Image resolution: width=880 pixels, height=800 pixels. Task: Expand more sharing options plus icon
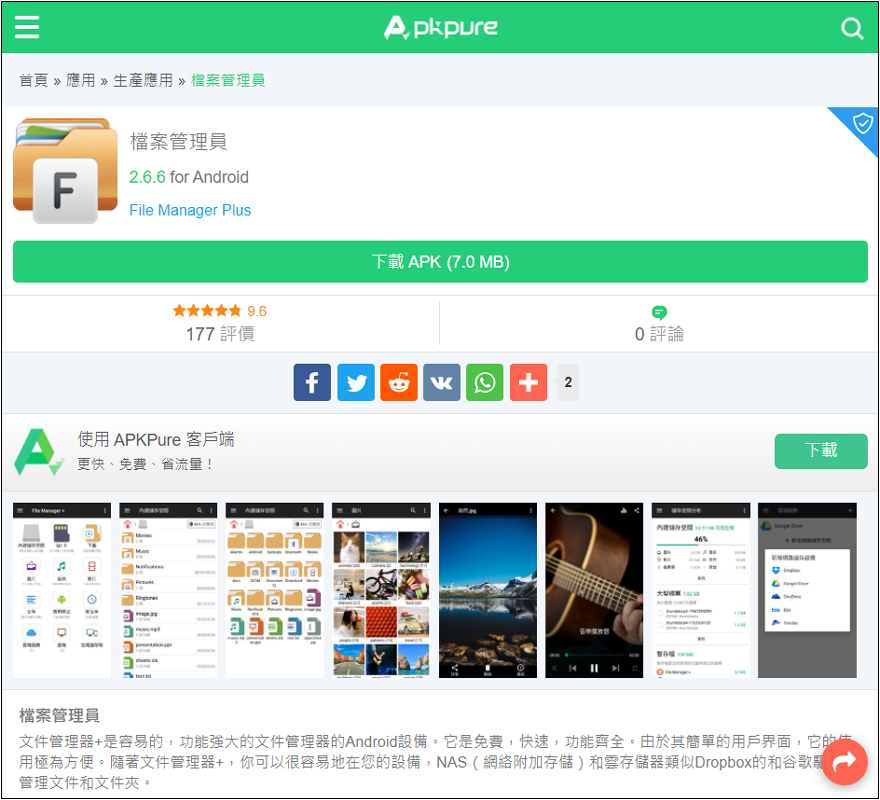click(x=528, y=382)
